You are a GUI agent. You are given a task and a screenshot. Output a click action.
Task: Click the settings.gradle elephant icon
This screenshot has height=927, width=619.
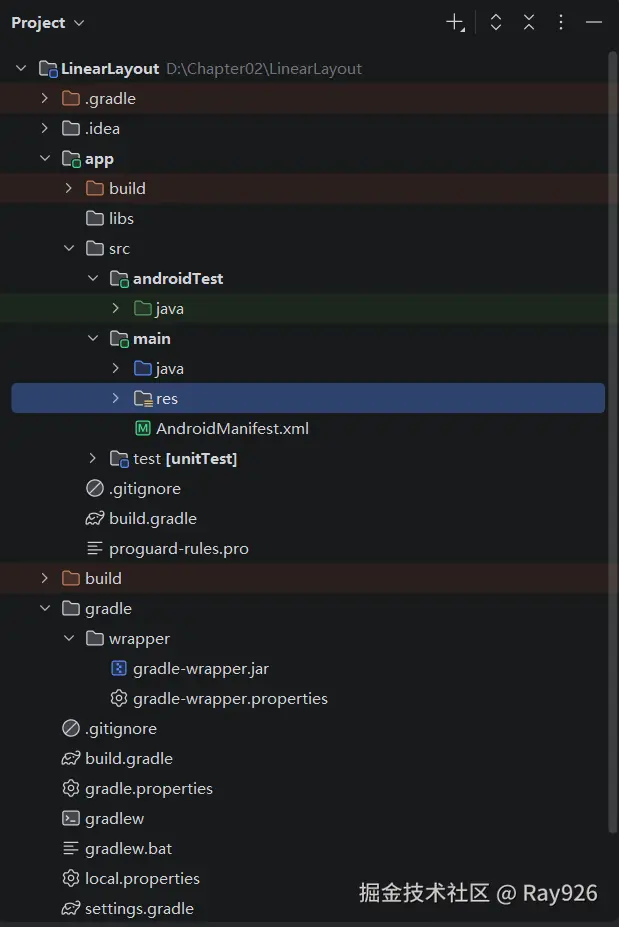coord(71,909)
